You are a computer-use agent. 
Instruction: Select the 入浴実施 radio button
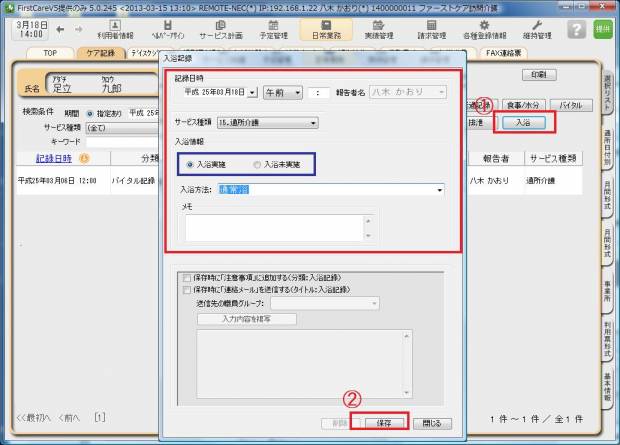pos(191,164)
